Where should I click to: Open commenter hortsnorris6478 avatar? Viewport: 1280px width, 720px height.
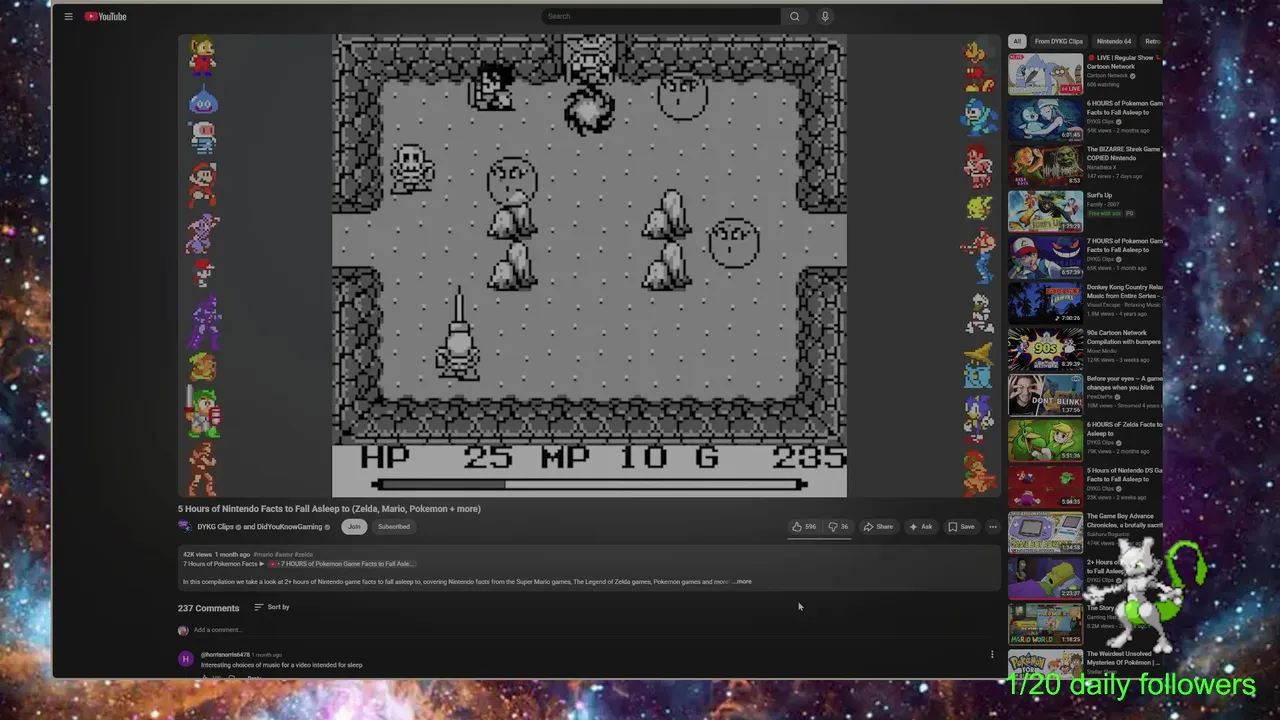point(185,659)
